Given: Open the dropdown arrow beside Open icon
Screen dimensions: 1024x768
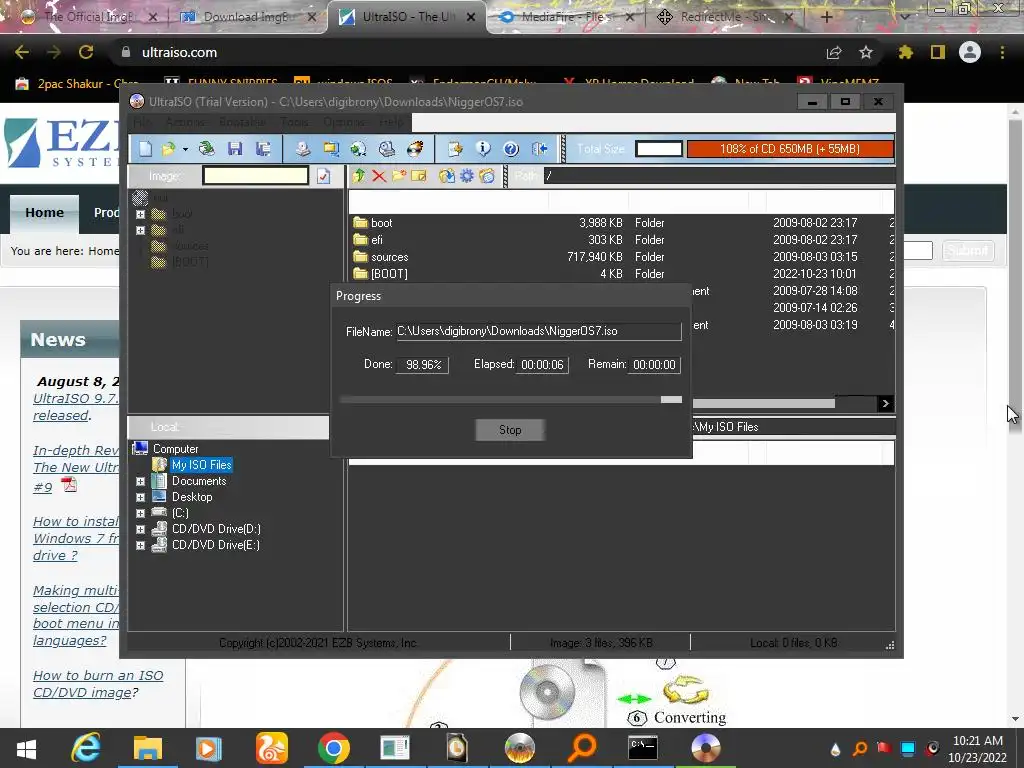Looking at the screenshot, I should [185, 150].
